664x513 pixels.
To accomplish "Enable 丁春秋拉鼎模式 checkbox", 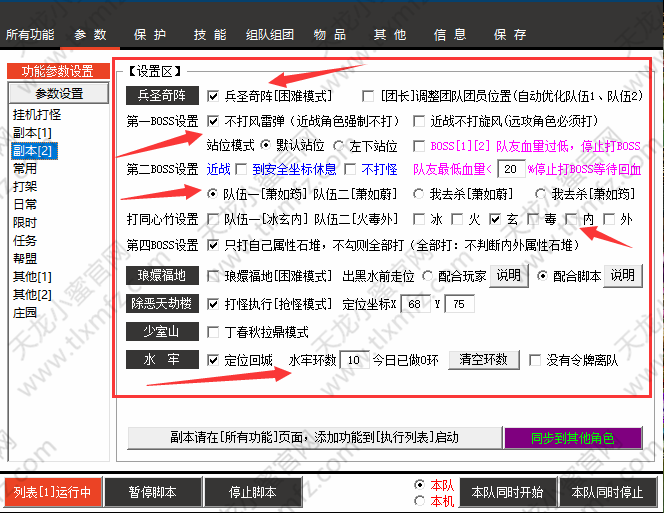I will coord(213,332).
